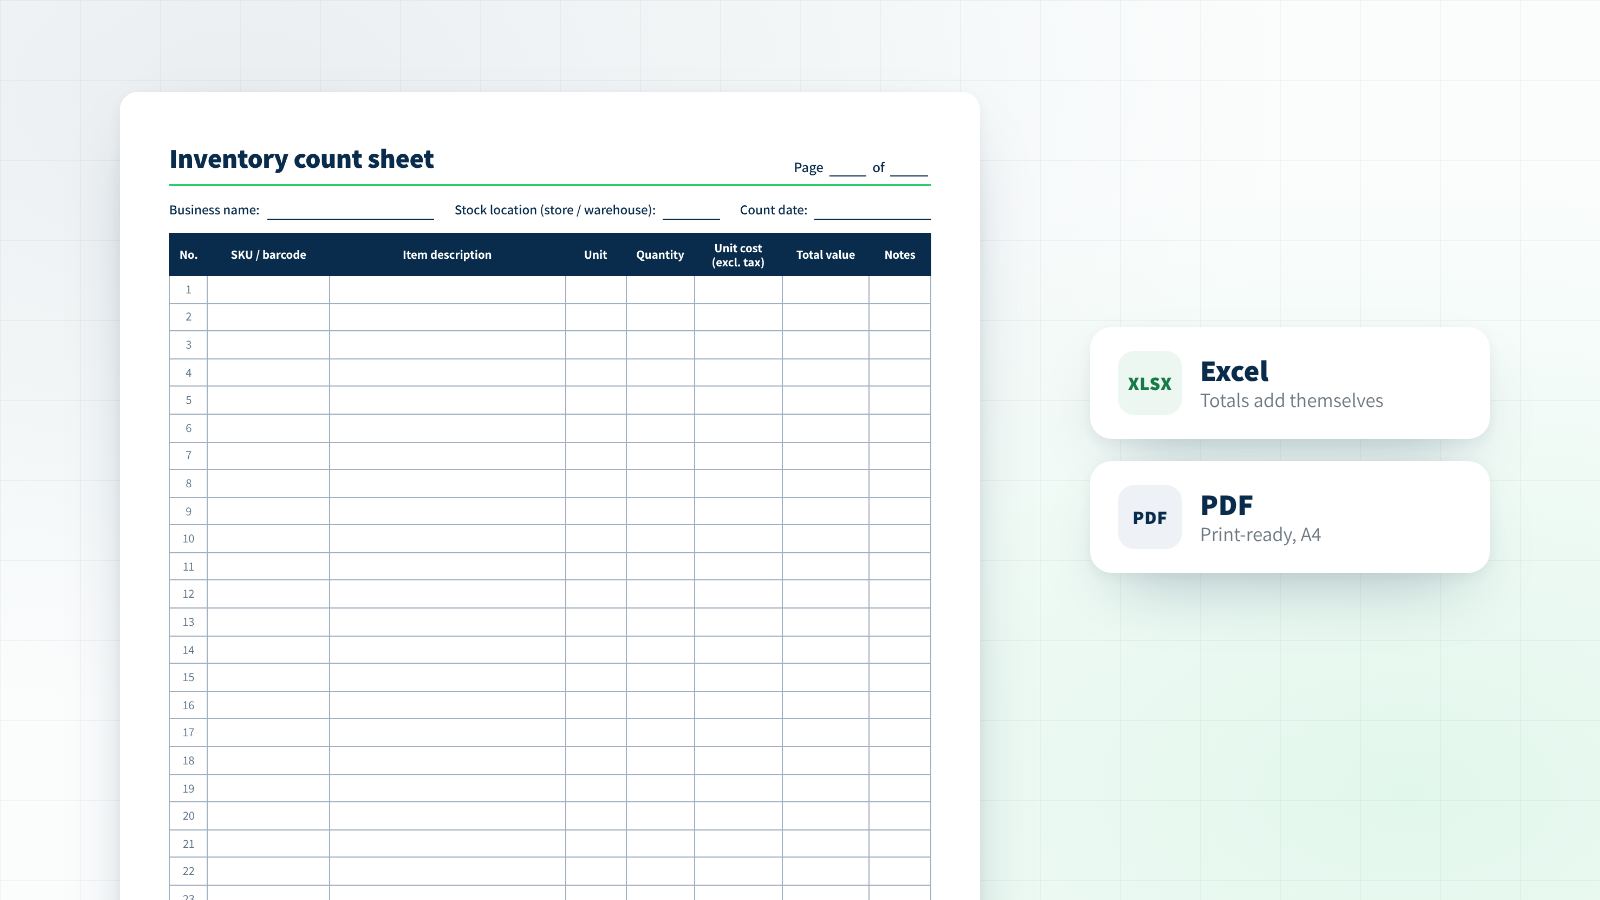Choose the PDF download title

click(x=1226, y=505)
